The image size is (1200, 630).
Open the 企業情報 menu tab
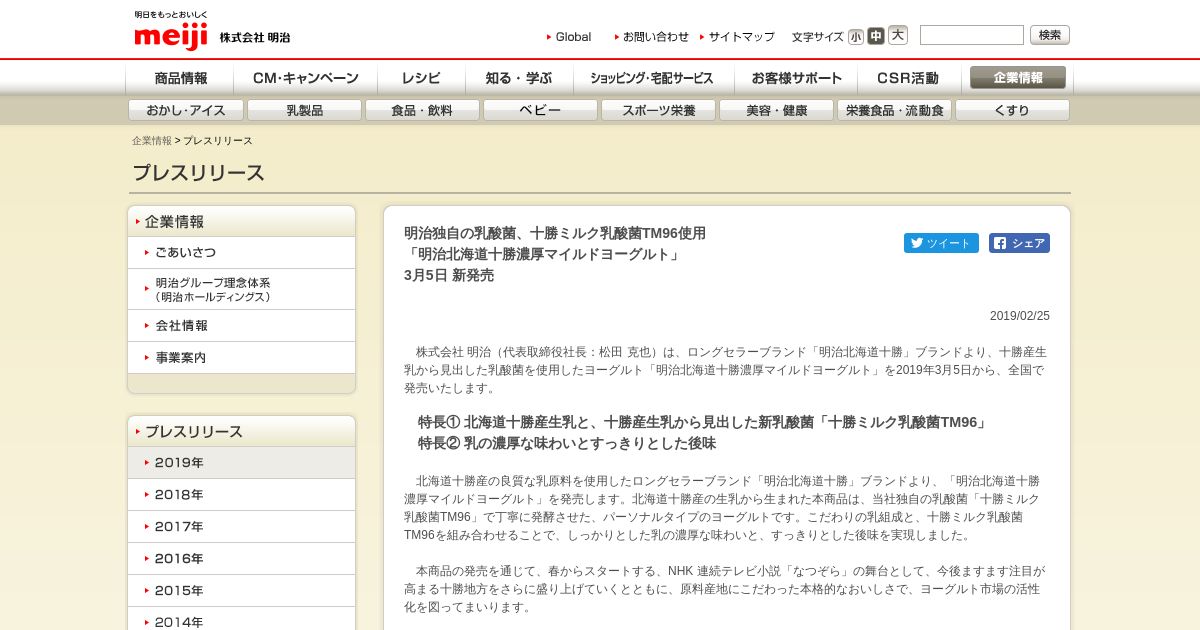coord(1018,78)
